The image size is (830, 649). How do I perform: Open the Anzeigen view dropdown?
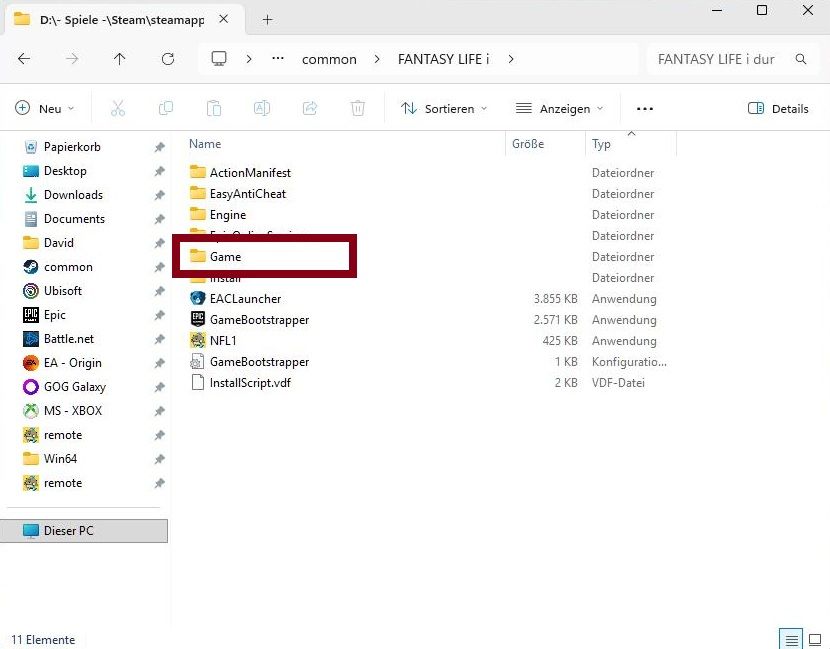(560, 109)
